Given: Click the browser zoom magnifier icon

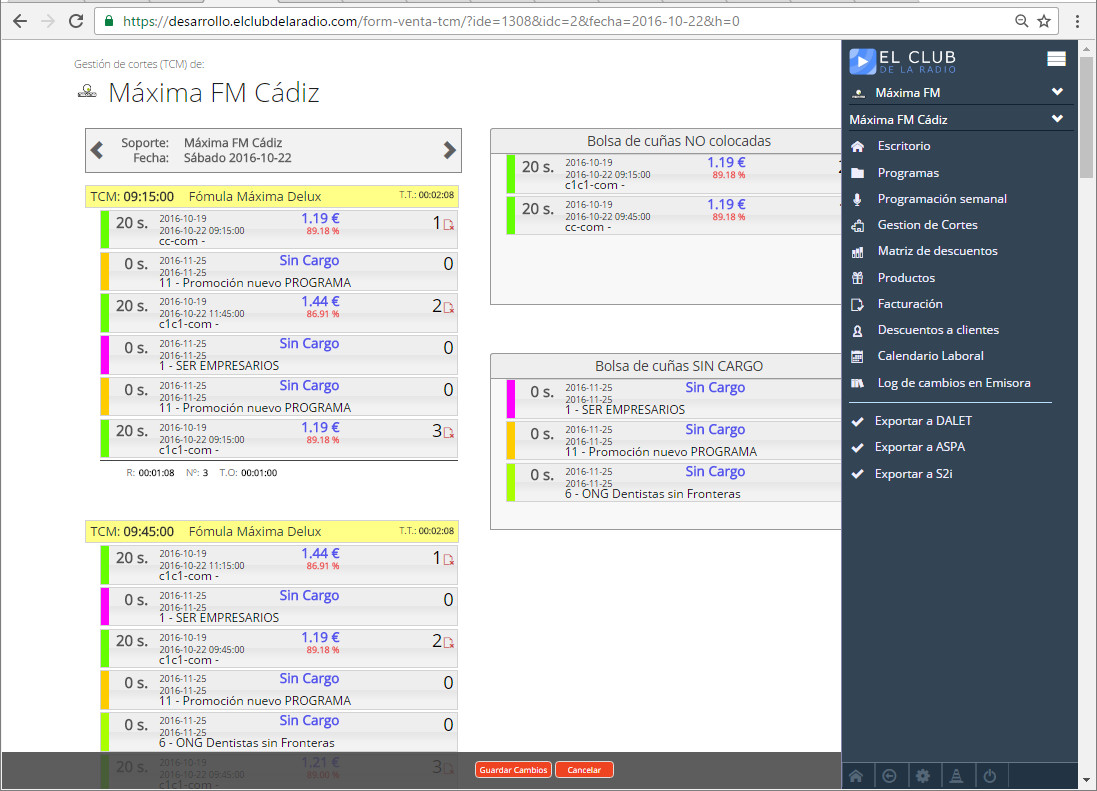Looking at the screenshot, I should [1021, 21].
